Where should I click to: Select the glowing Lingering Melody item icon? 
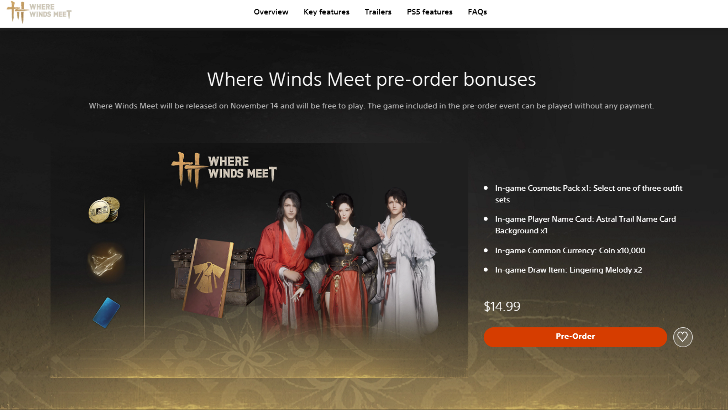pyautogui.click(x=105, y=261)
